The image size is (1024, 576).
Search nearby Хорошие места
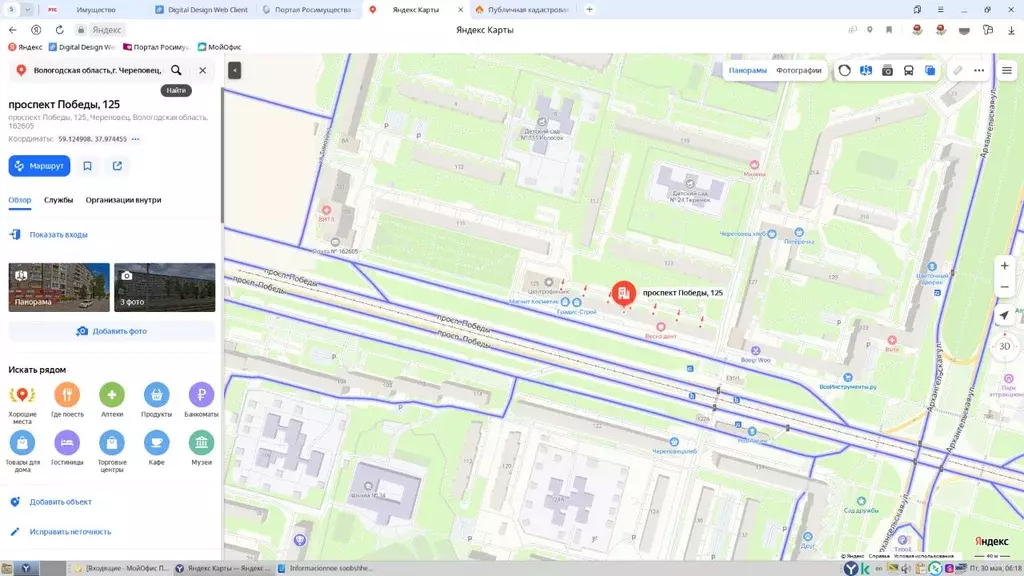[x=22, y=403]
